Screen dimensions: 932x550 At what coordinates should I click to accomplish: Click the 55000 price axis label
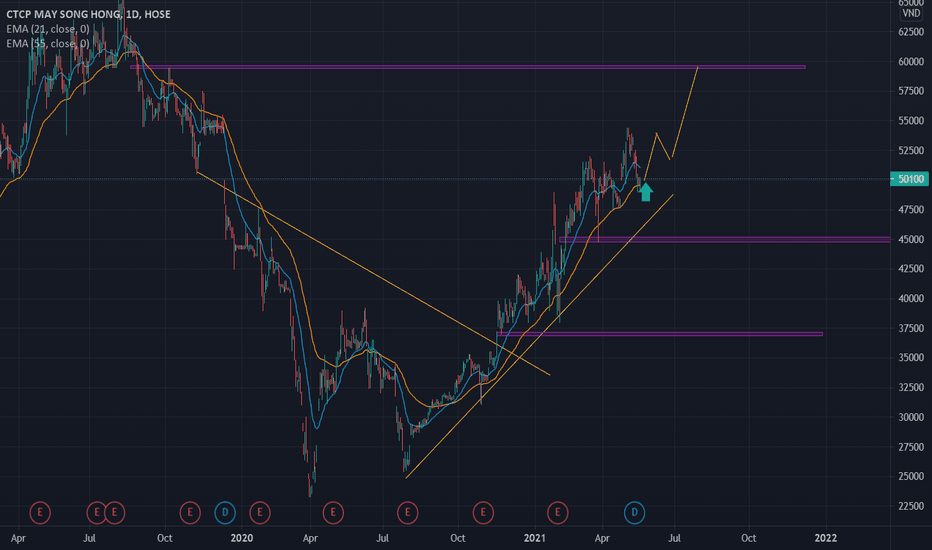(911, 121)
